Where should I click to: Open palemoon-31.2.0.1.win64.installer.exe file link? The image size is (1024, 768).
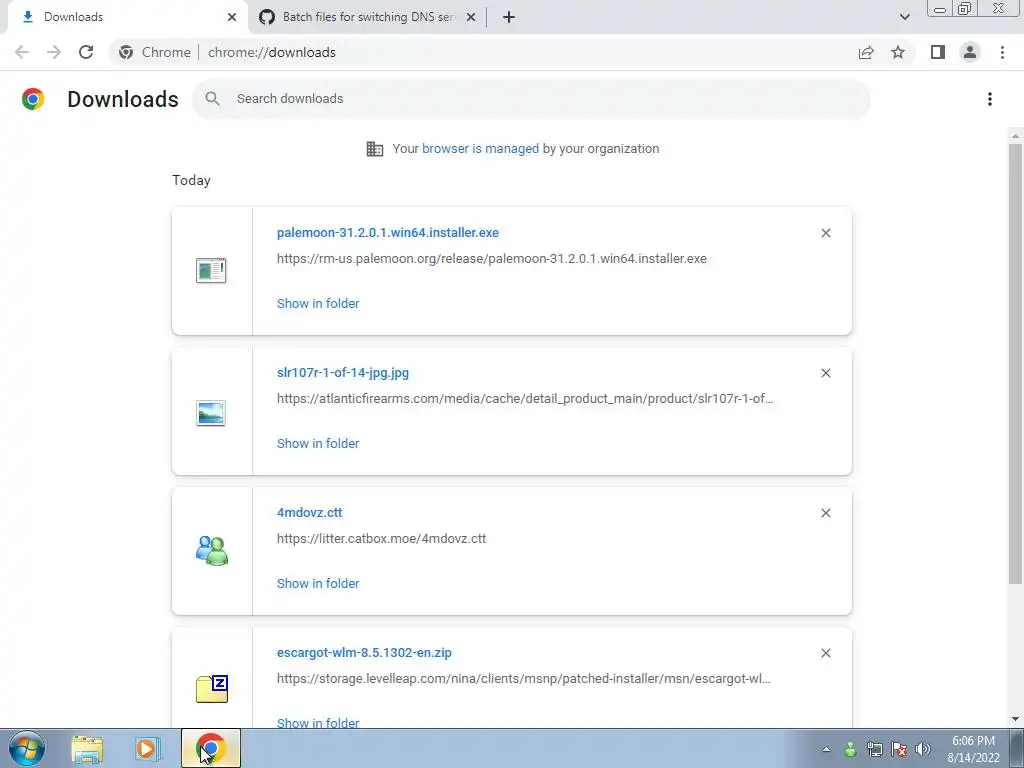pyautogui.click(x=388, y=232)
